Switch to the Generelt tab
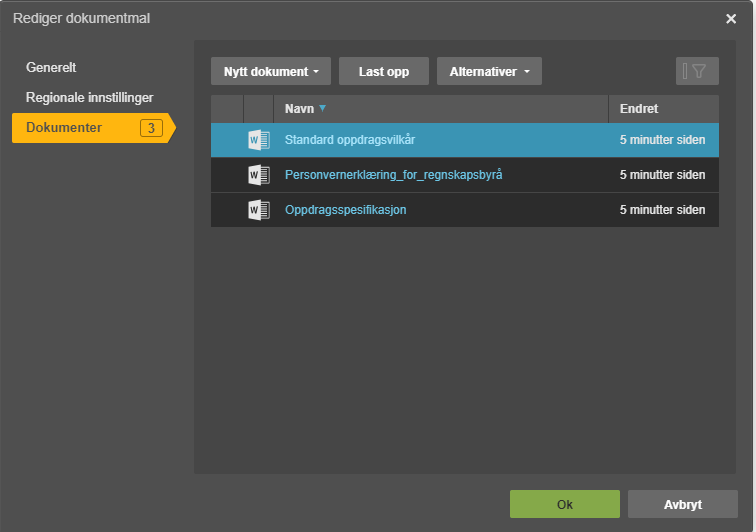Viewport: 756px width, 532px height. pos(51,68)
